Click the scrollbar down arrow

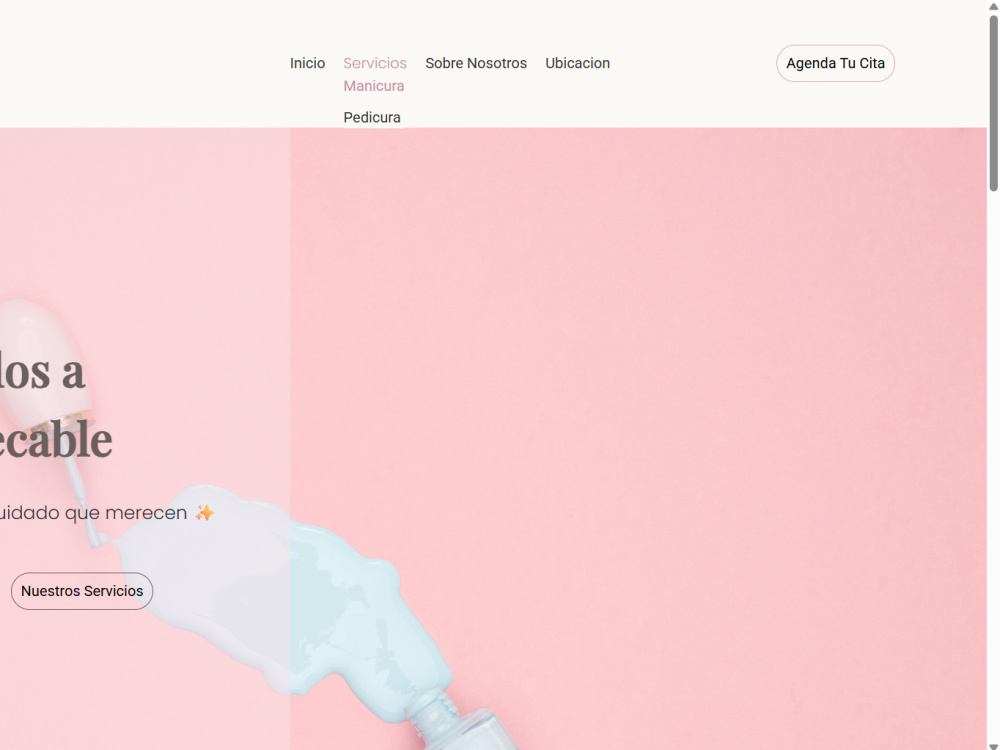pyautogui.click(x=994, y=746)
